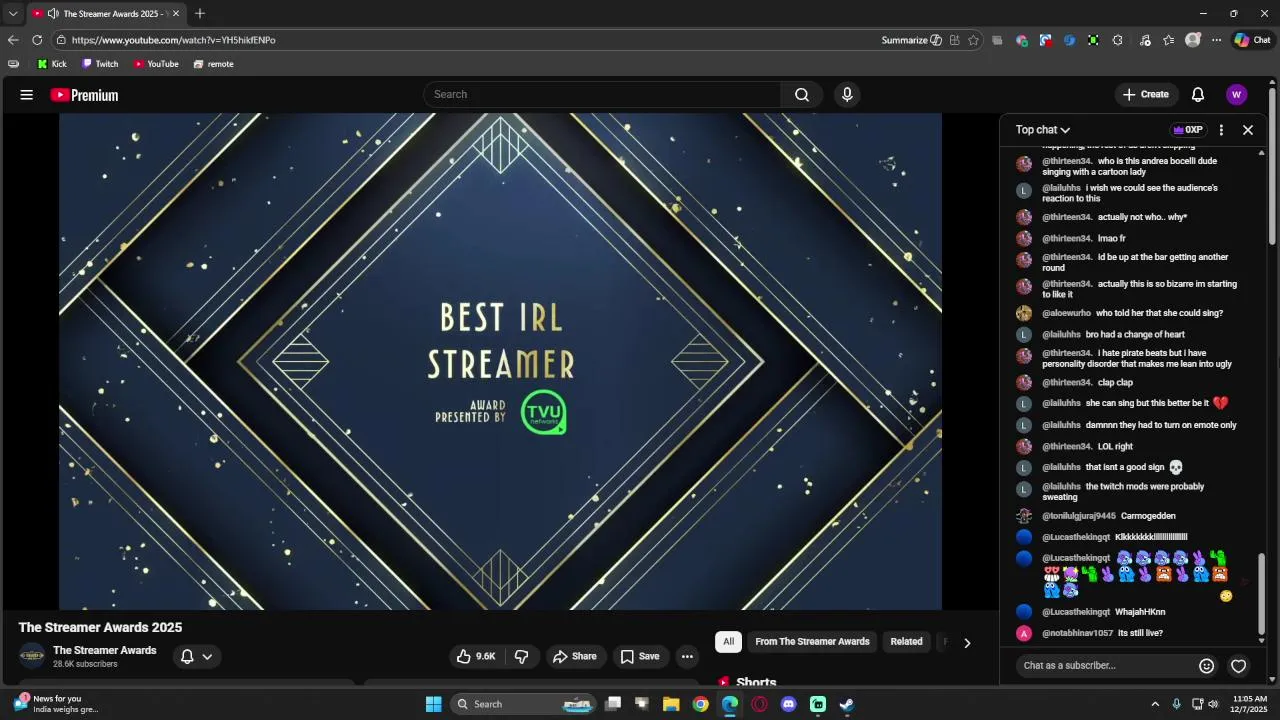Open more video actions ellipsis
The image size is (1280, 720).
pos(687,656)
